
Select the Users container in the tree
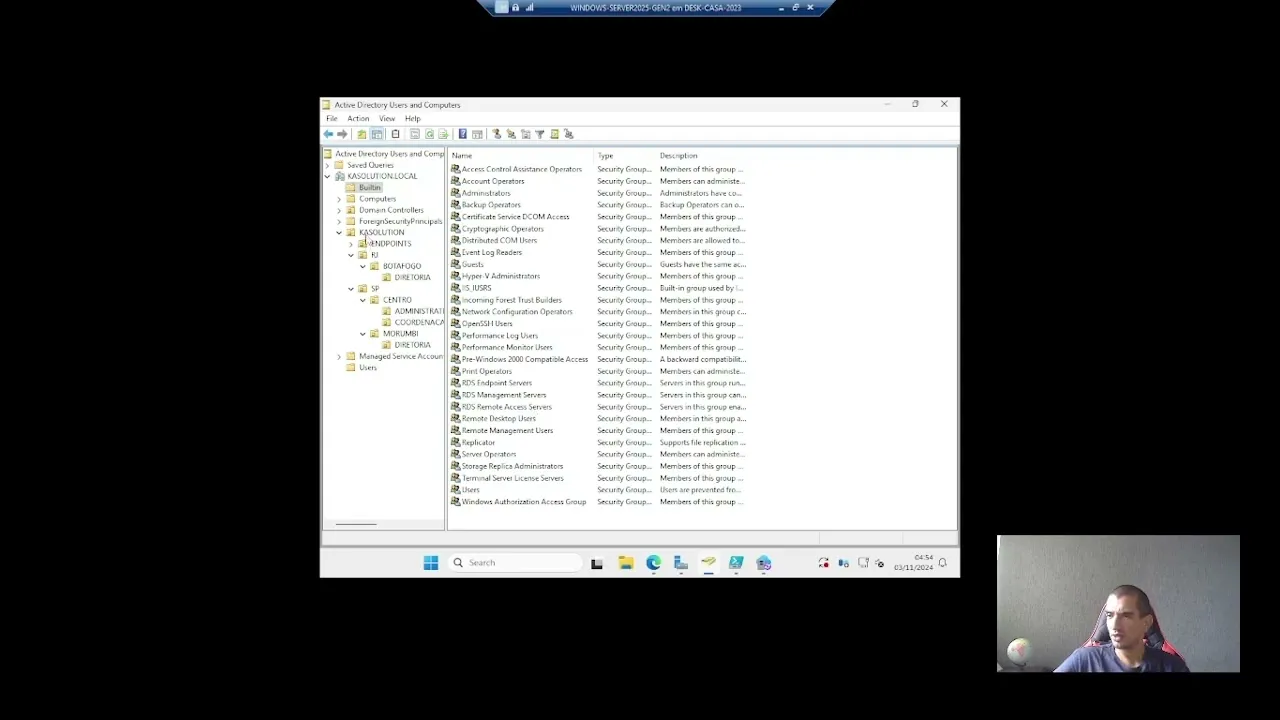coord(368,368)
